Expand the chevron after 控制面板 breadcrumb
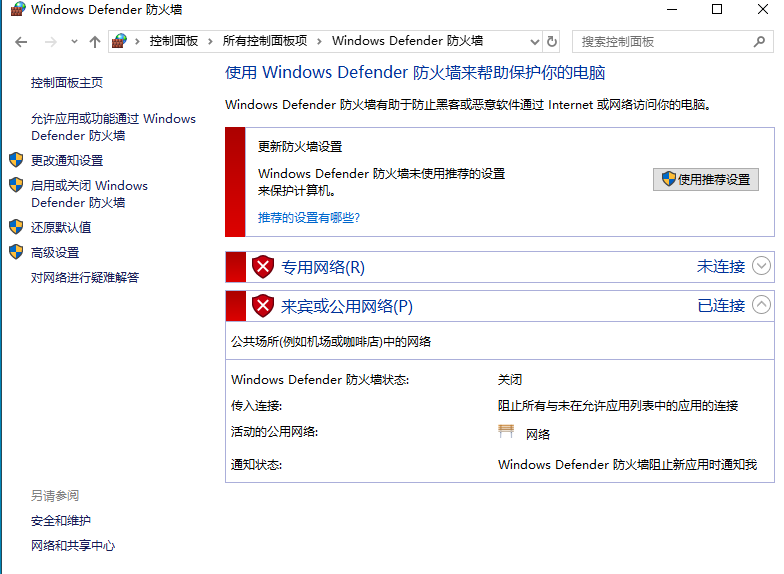Image resolution: width=784 pixels, height=574 pixels. tap(210, 42)
